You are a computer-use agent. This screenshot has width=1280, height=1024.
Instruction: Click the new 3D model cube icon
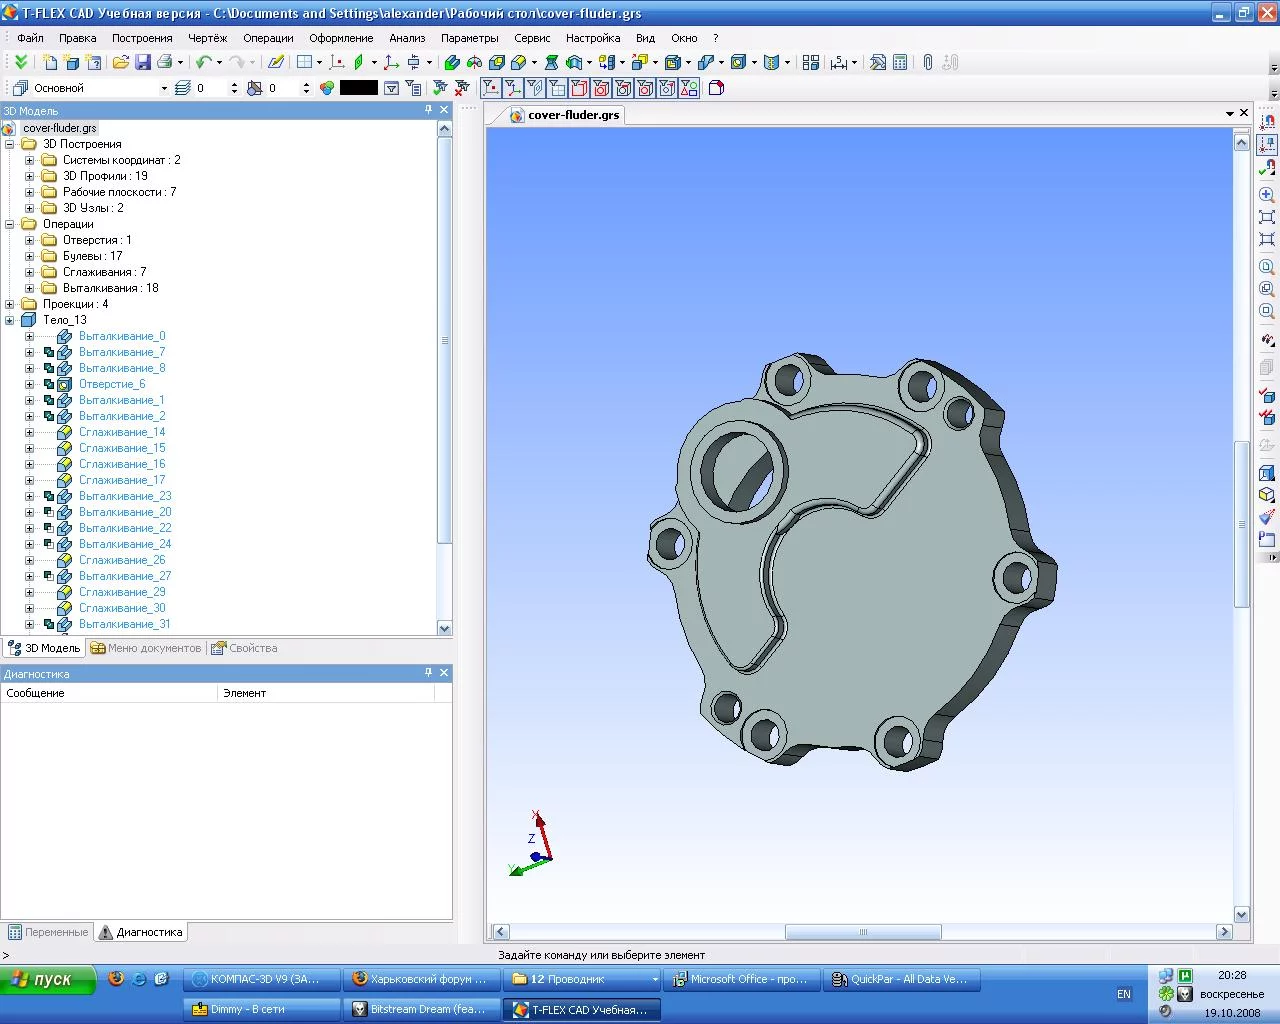(x=72, y=62)
